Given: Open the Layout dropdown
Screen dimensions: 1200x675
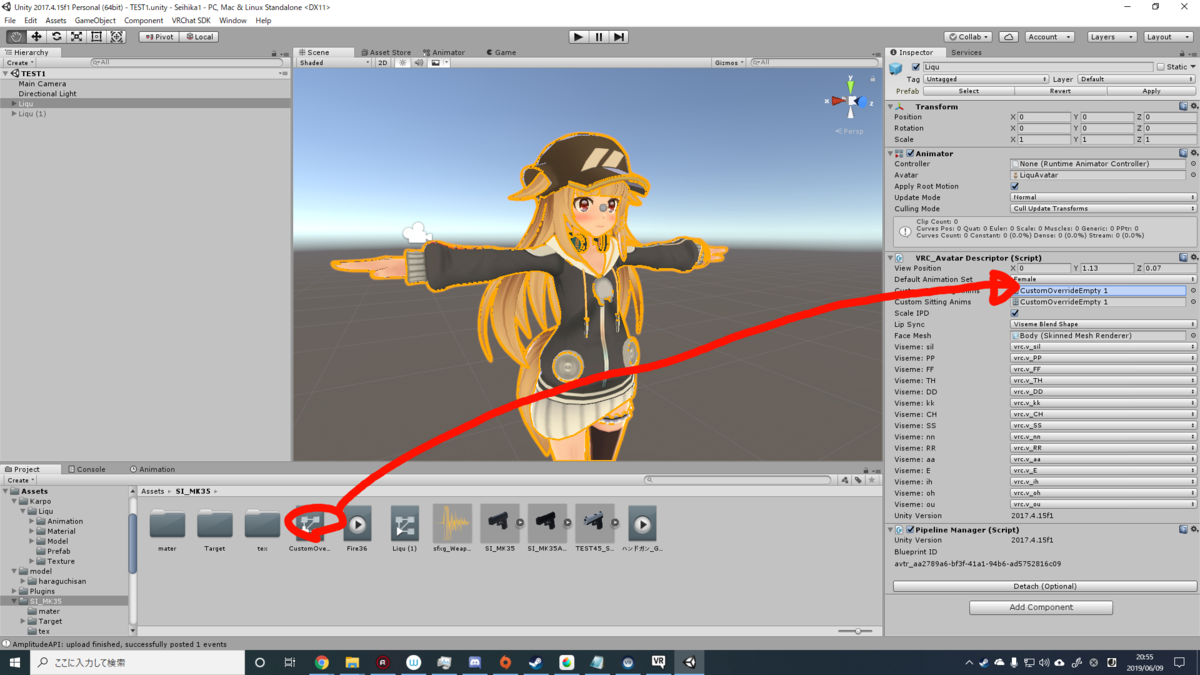Looking at the screenshot, I should pos(1168,37).
